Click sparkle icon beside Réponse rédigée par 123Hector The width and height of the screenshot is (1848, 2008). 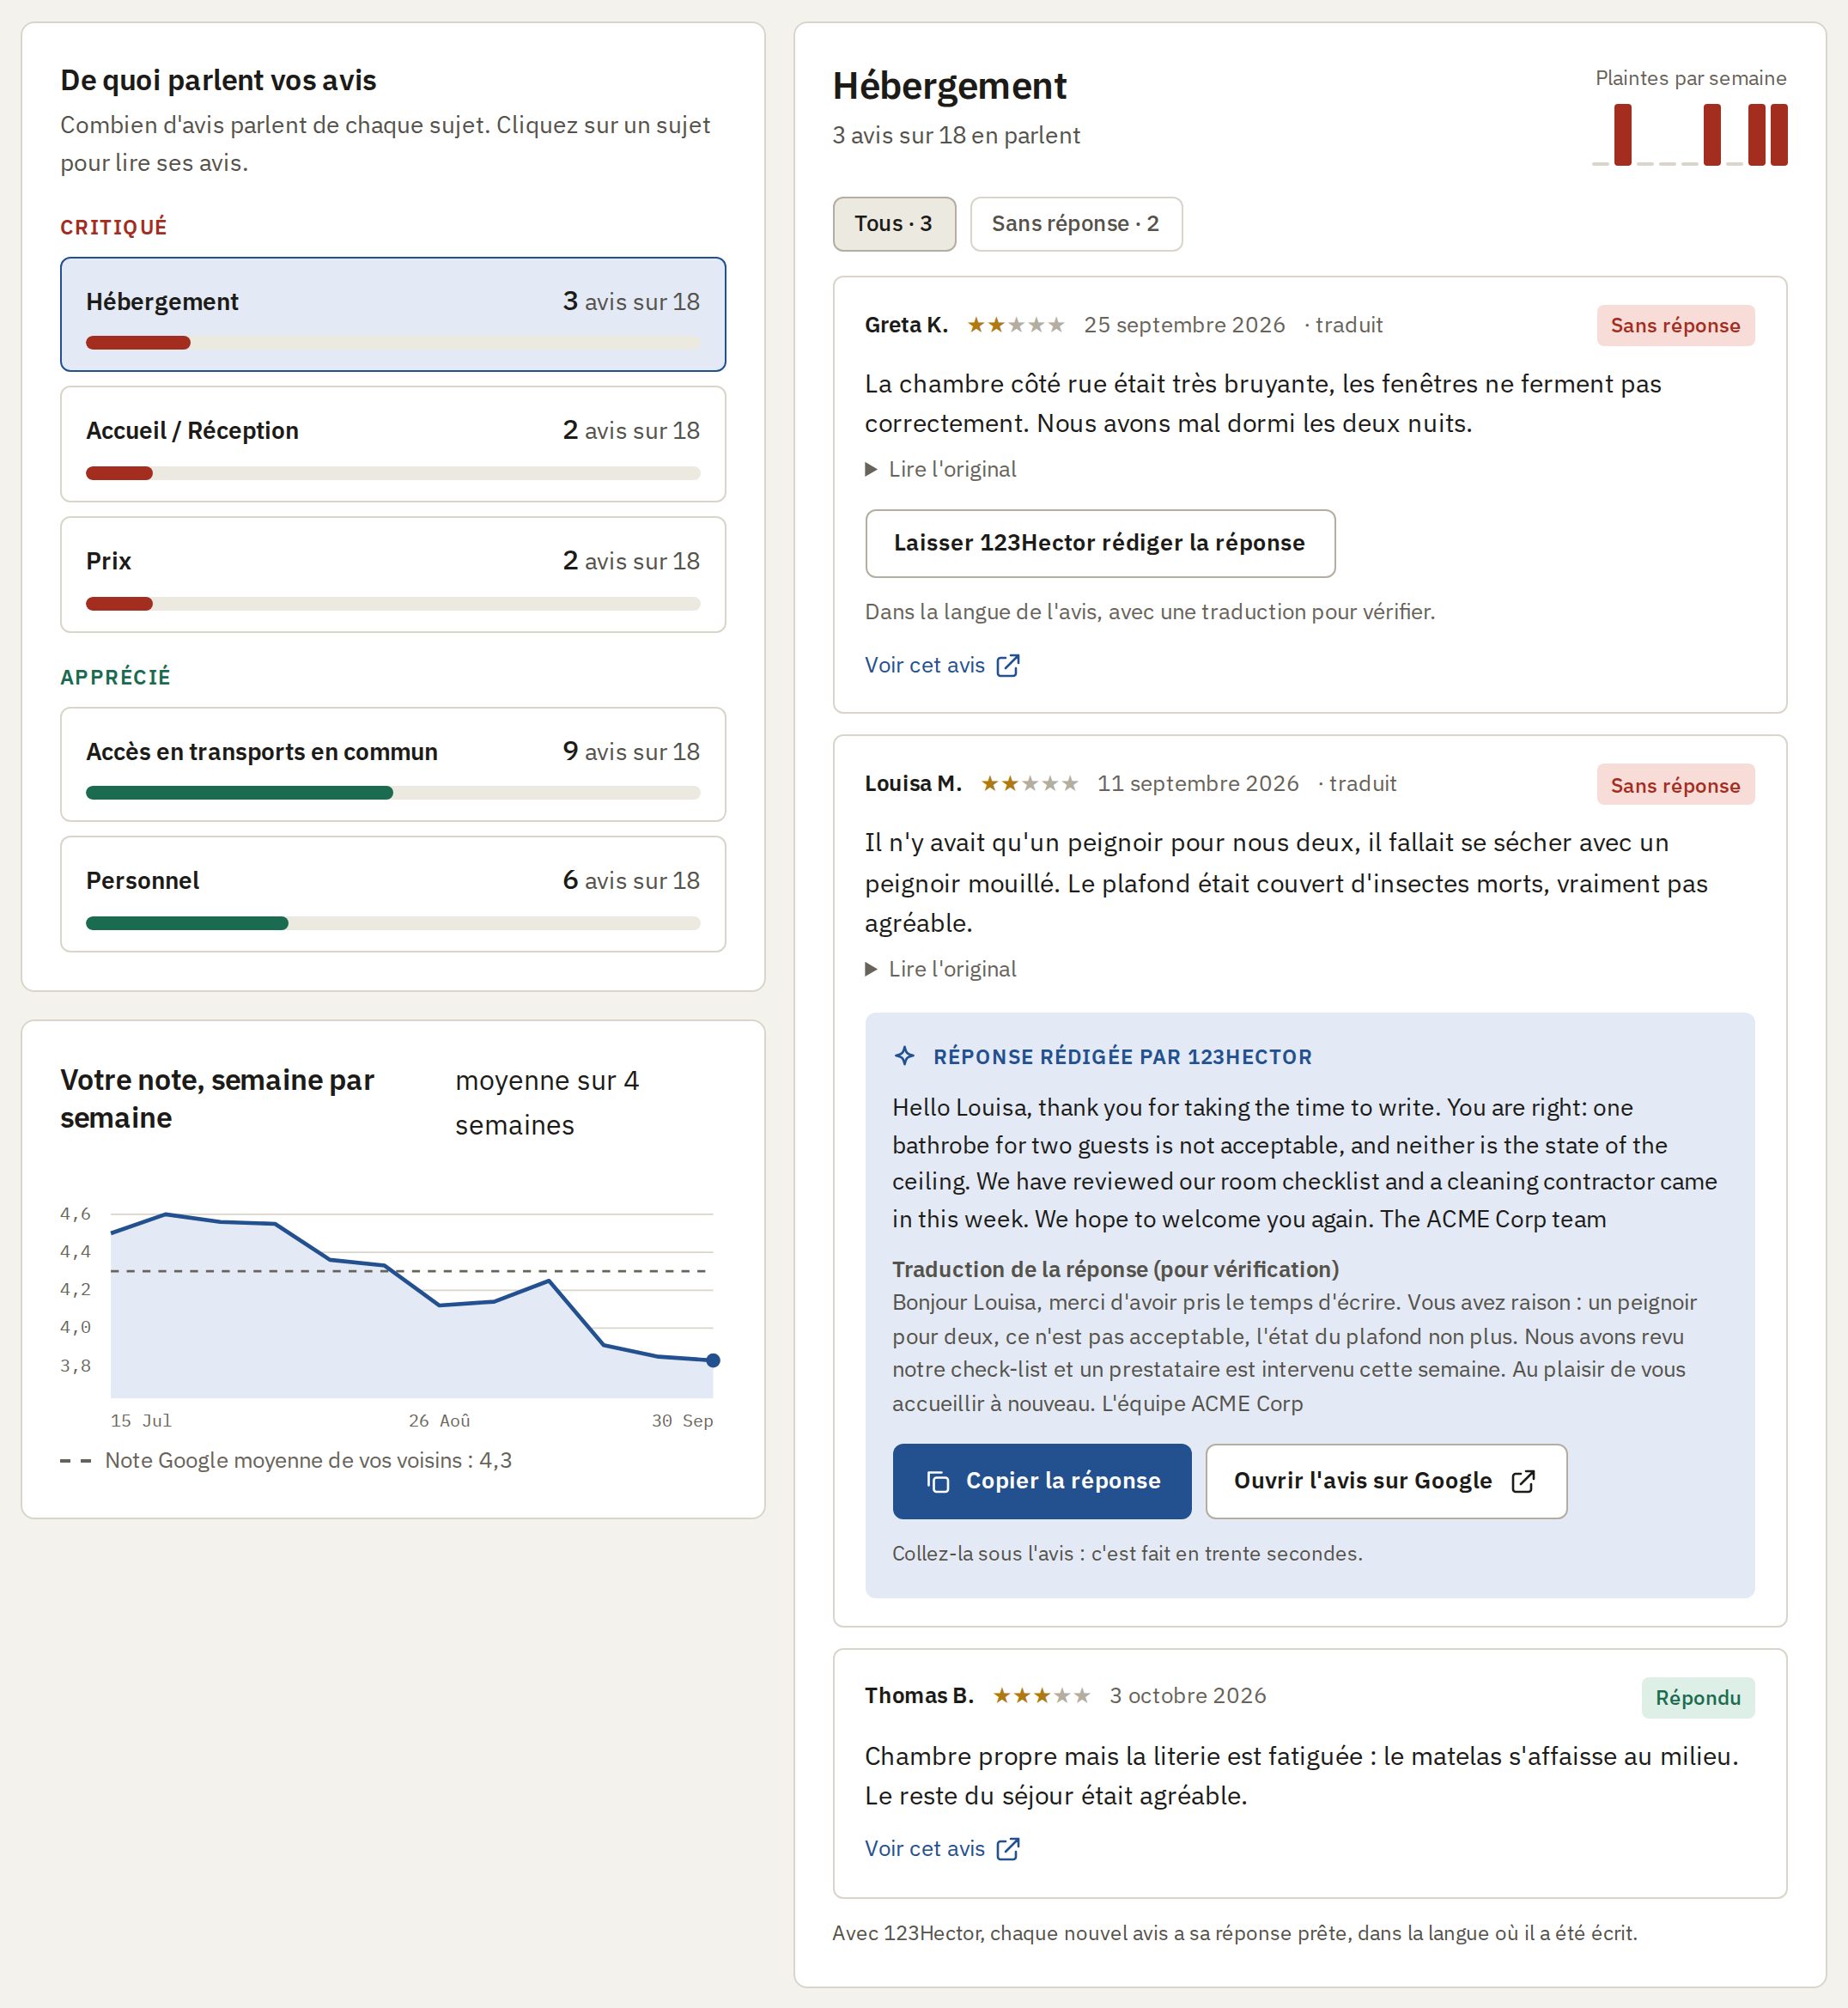[x=905, y=1056]
